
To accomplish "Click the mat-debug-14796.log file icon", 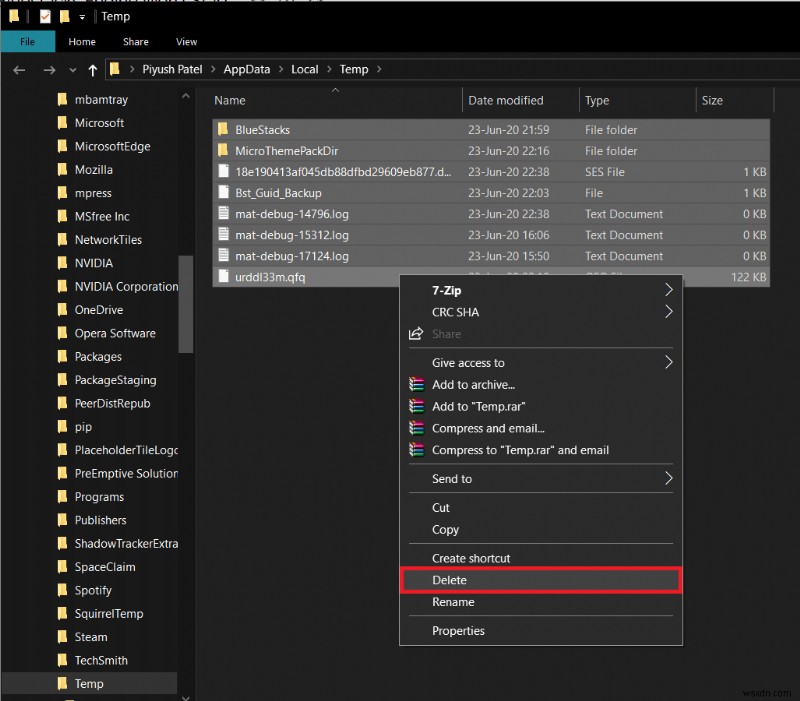I will click(x=223, y=214).
